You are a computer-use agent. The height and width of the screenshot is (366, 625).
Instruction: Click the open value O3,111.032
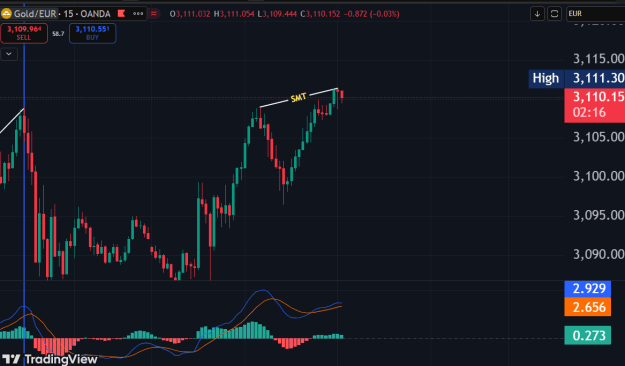pos(190,14)
